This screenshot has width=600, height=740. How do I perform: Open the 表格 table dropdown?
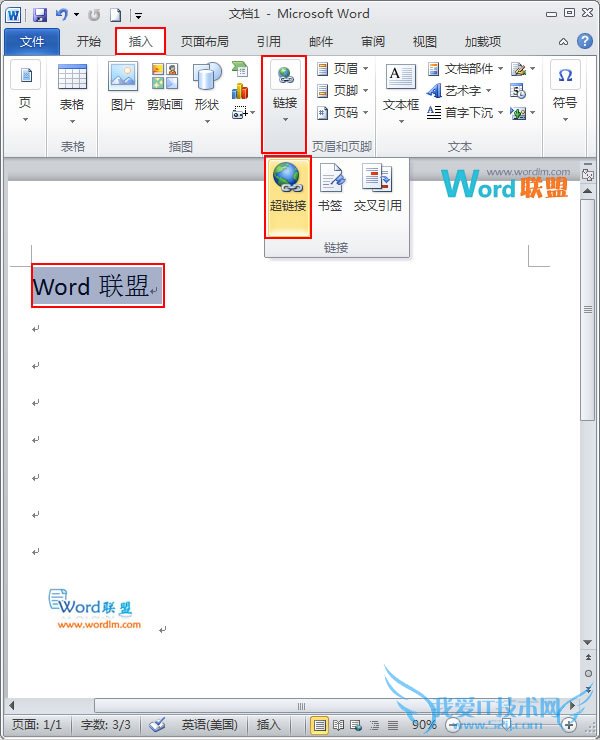tap(72, 93)
